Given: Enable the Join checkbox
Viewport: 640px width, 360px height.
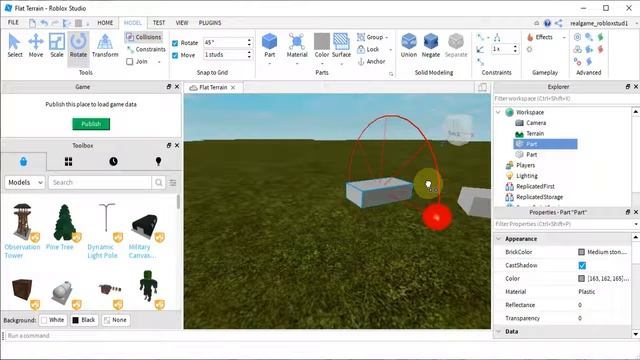Looking at the screenshot, I should [x=130, y=62].
